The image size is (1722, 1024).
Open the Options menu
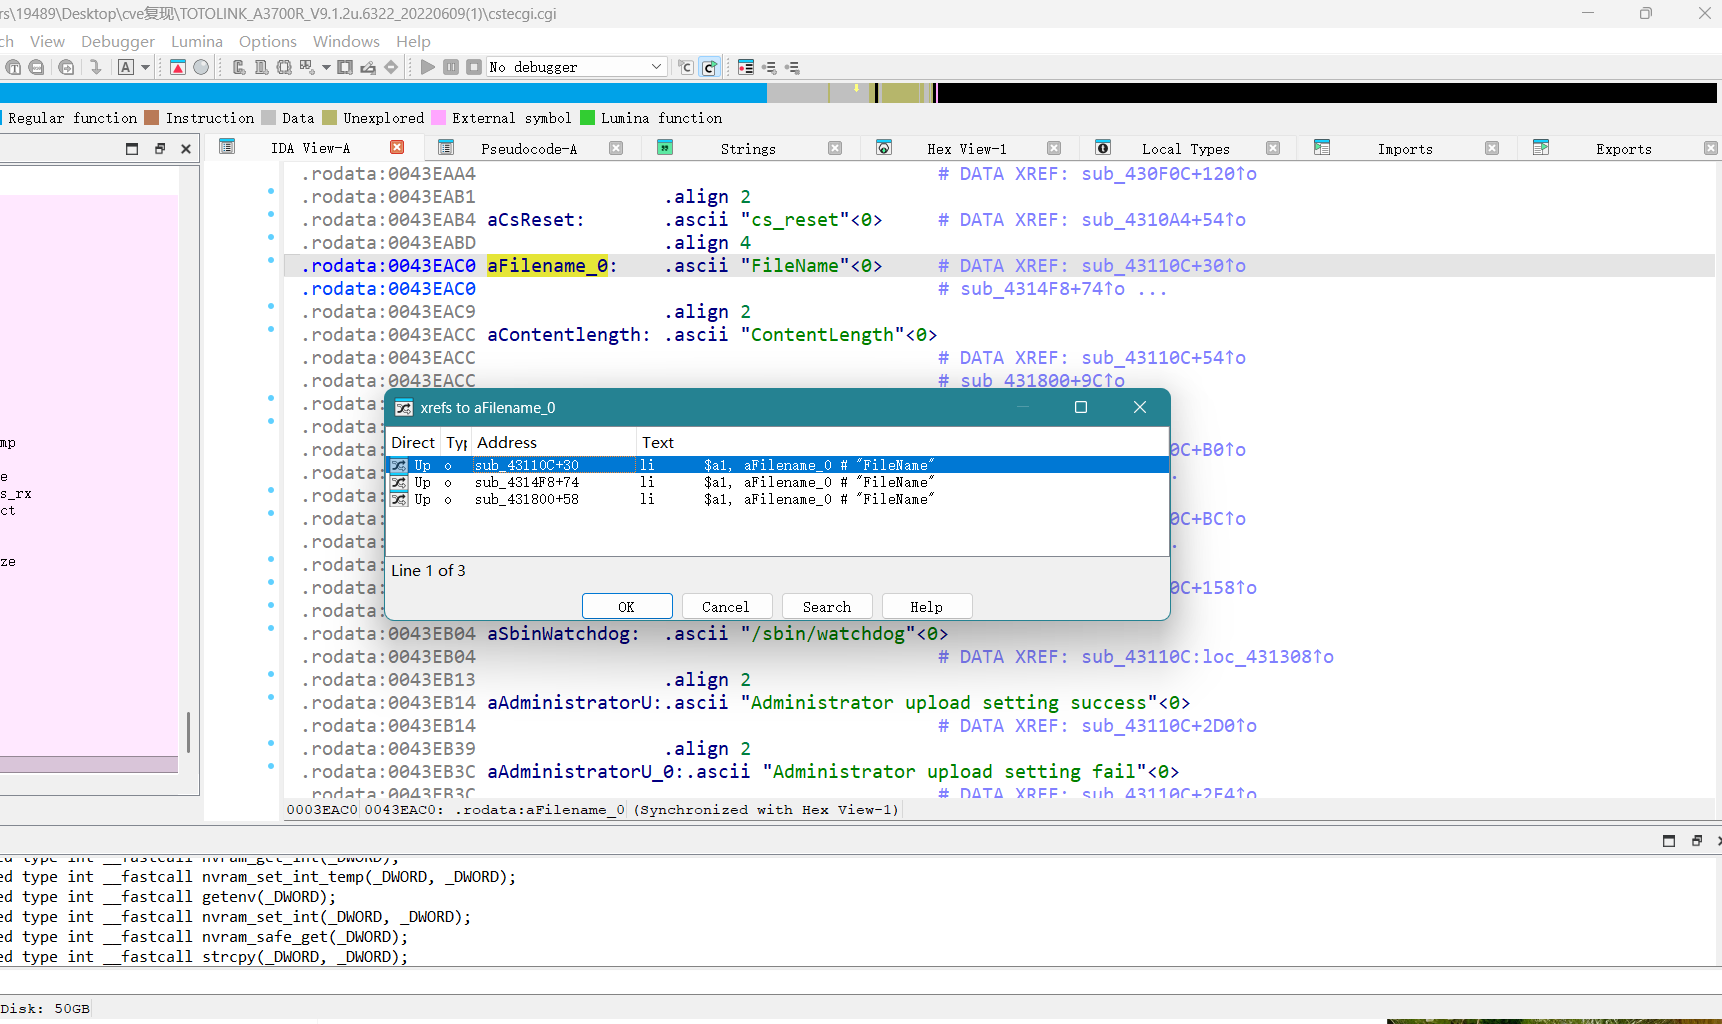[x=267, y=41]
